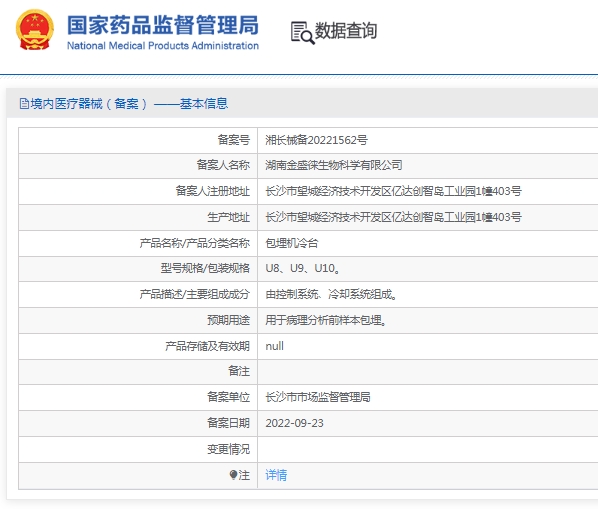The width and height of the screenshot is (598, 509).
Task: Click the document icon beside 境内医疗器械
Action: tap(24, 103)
